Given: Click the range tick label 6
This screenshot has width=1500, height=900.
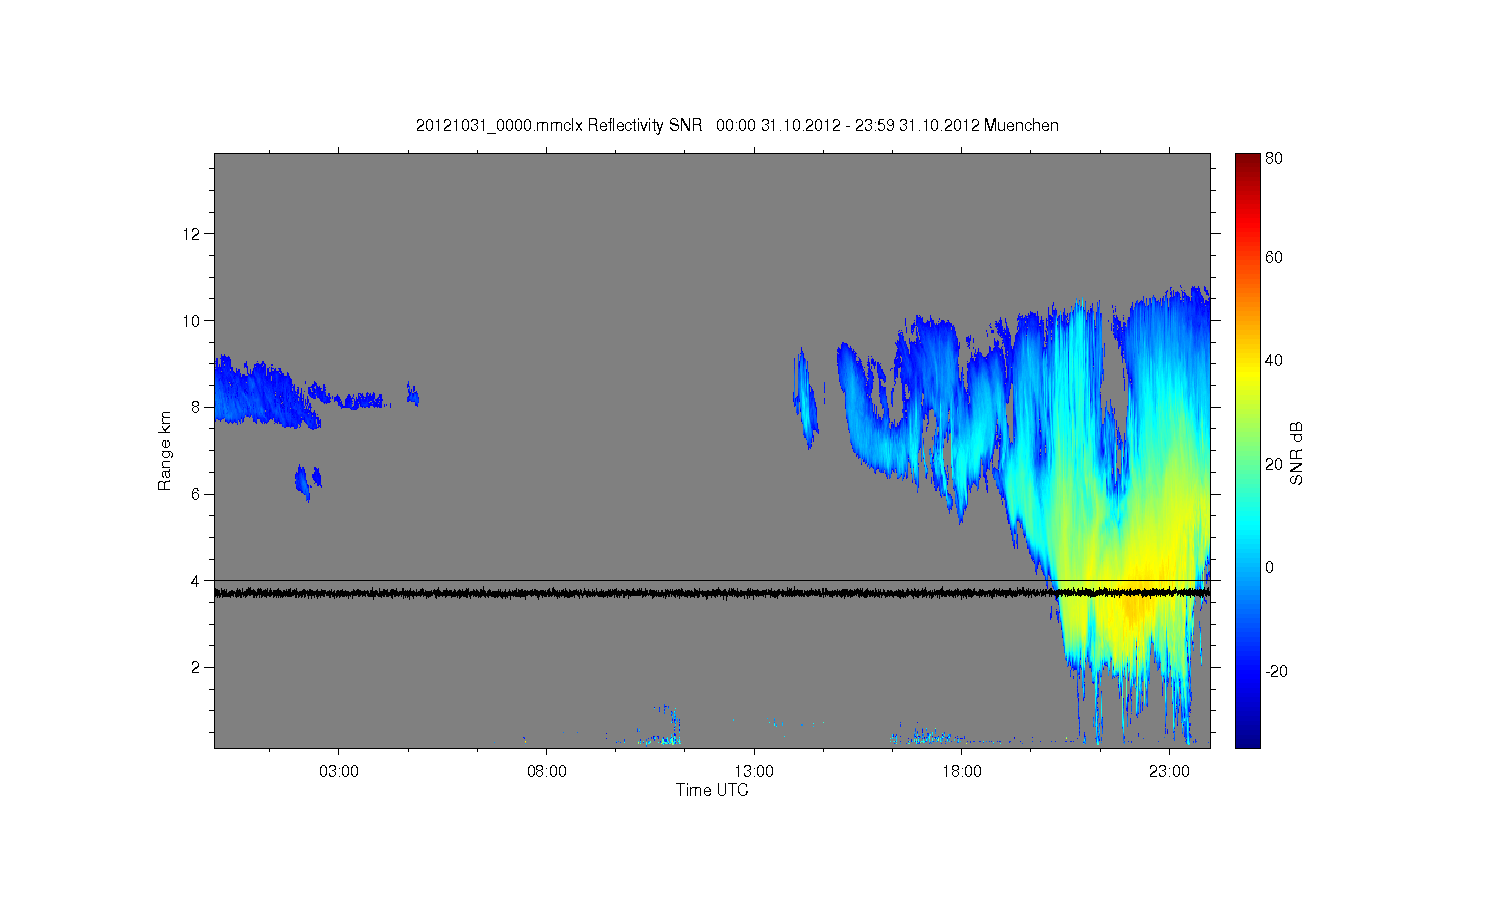Looking at the screenshot, I should point(197,494).
